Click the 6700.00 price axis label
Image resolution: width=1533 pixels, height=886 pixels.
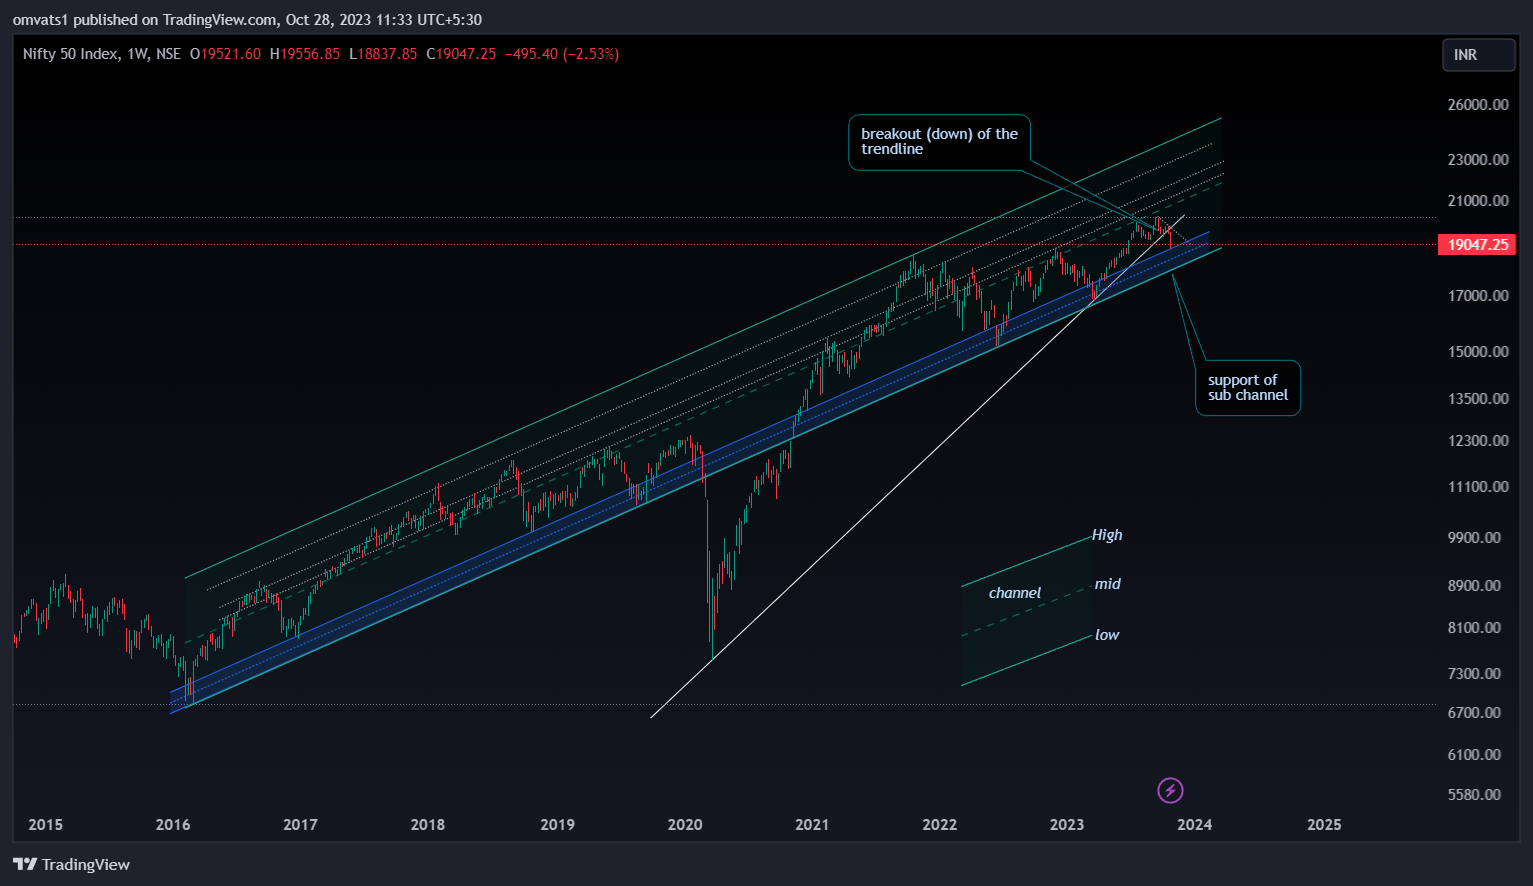(x=1474, y=713)
